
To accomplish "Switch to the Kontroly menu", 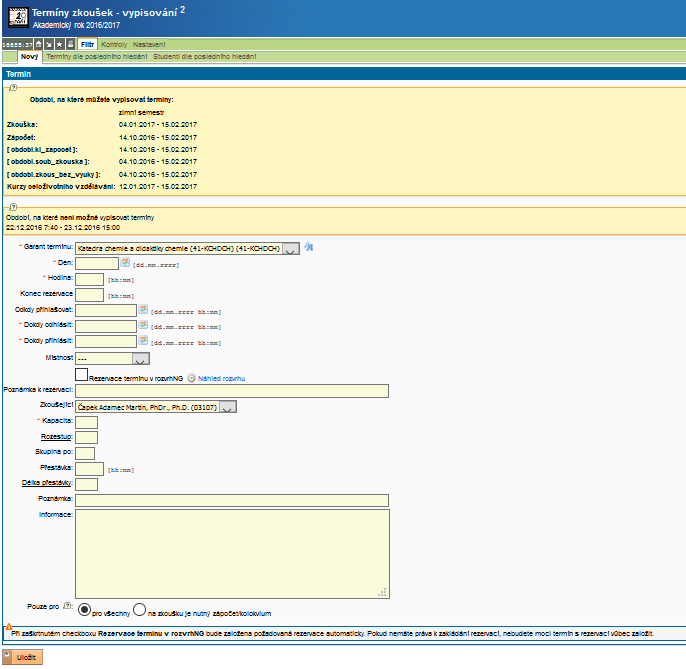I will click(x=113, y=45).
